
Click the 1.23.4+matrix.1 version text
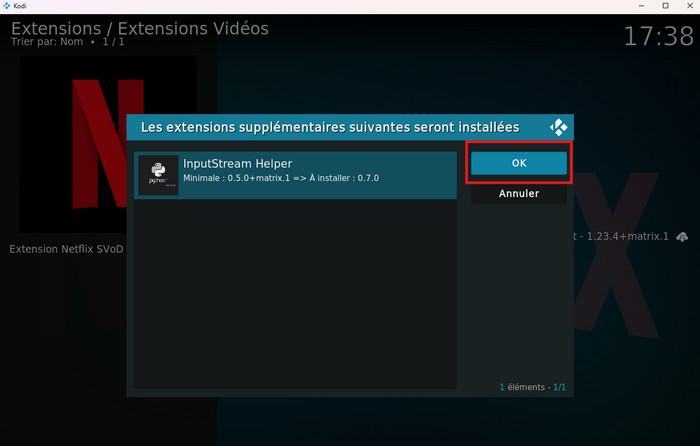628,236
